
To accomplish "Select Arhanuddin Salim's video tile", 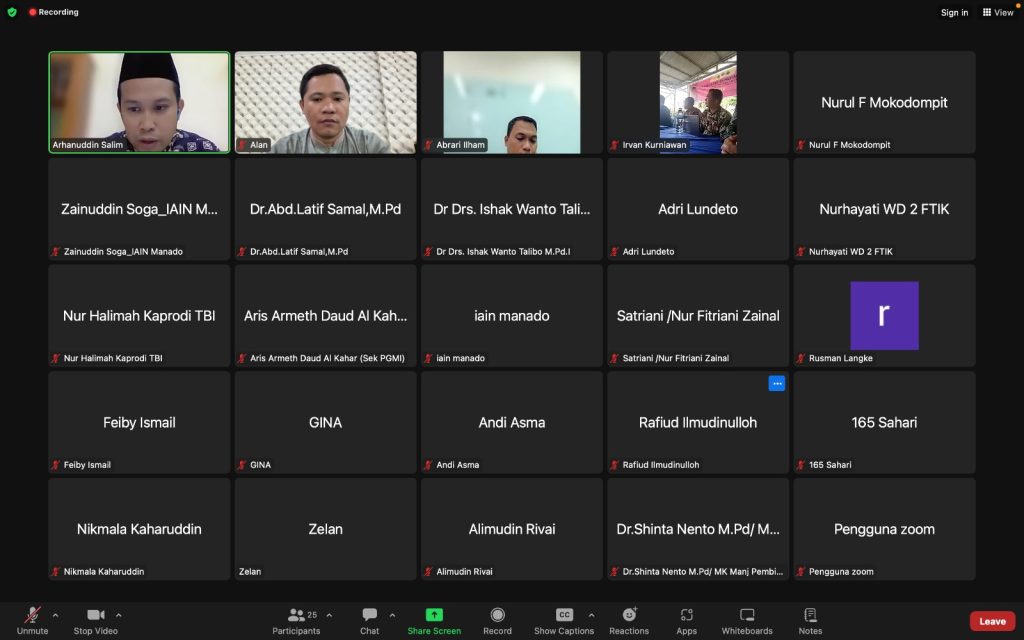I will (139, 102).
